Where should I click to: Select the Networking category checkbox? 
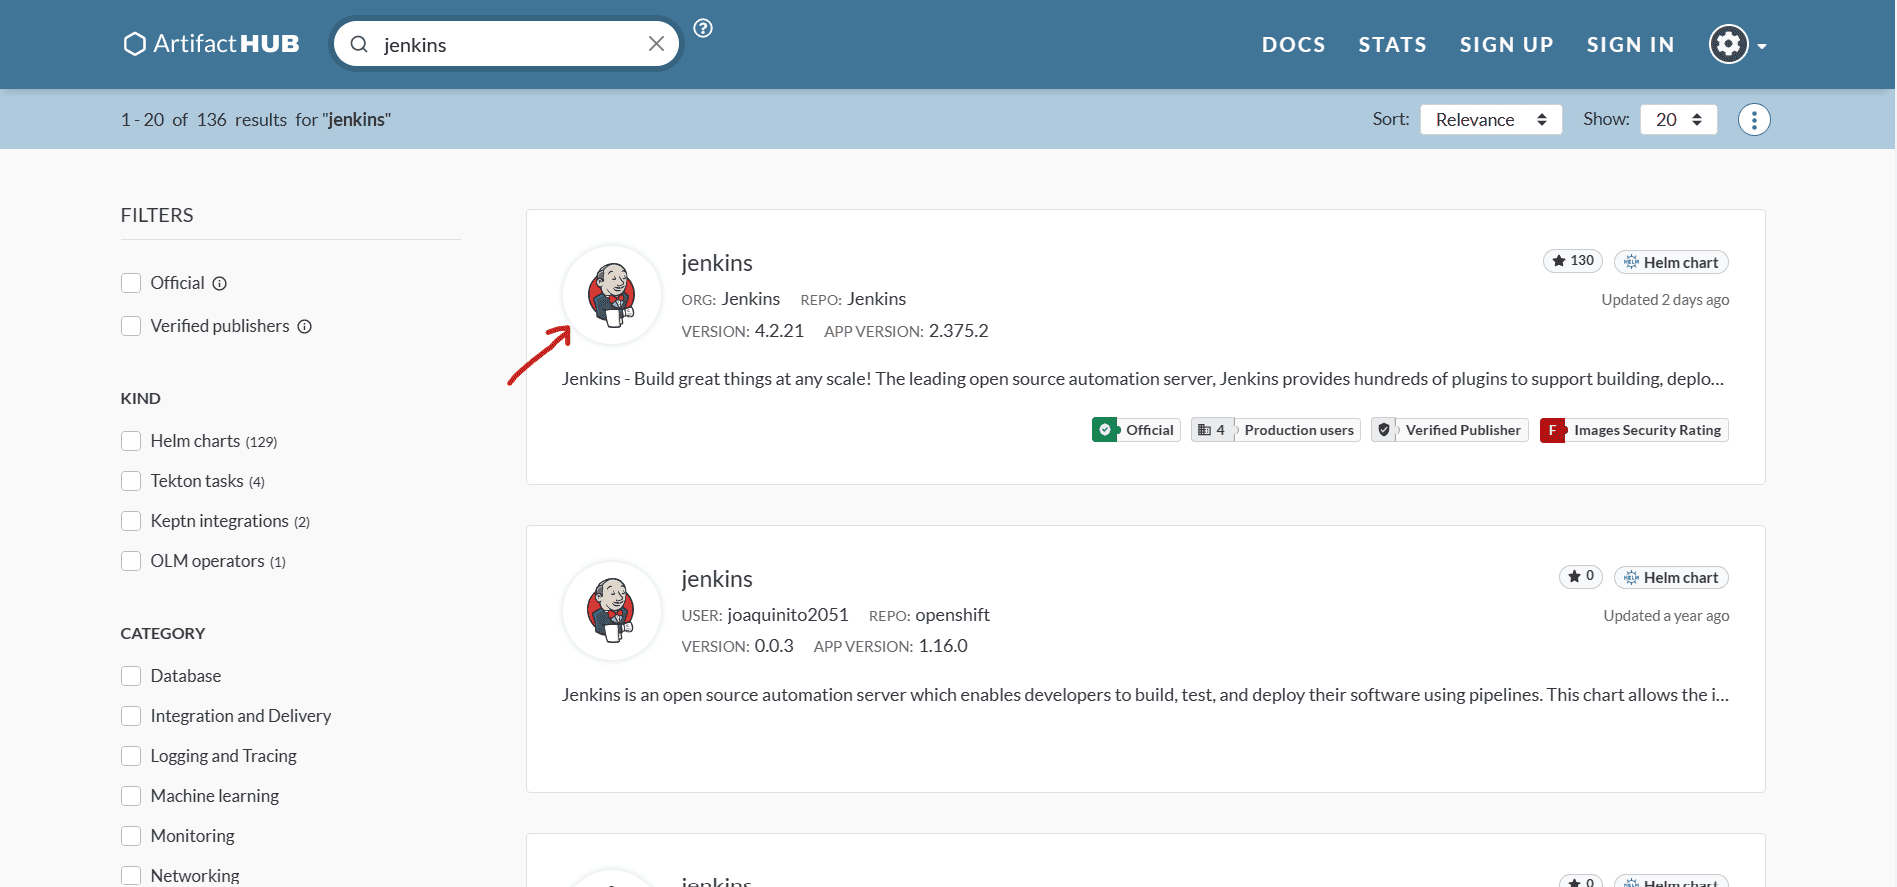click(x=131, y=876)
